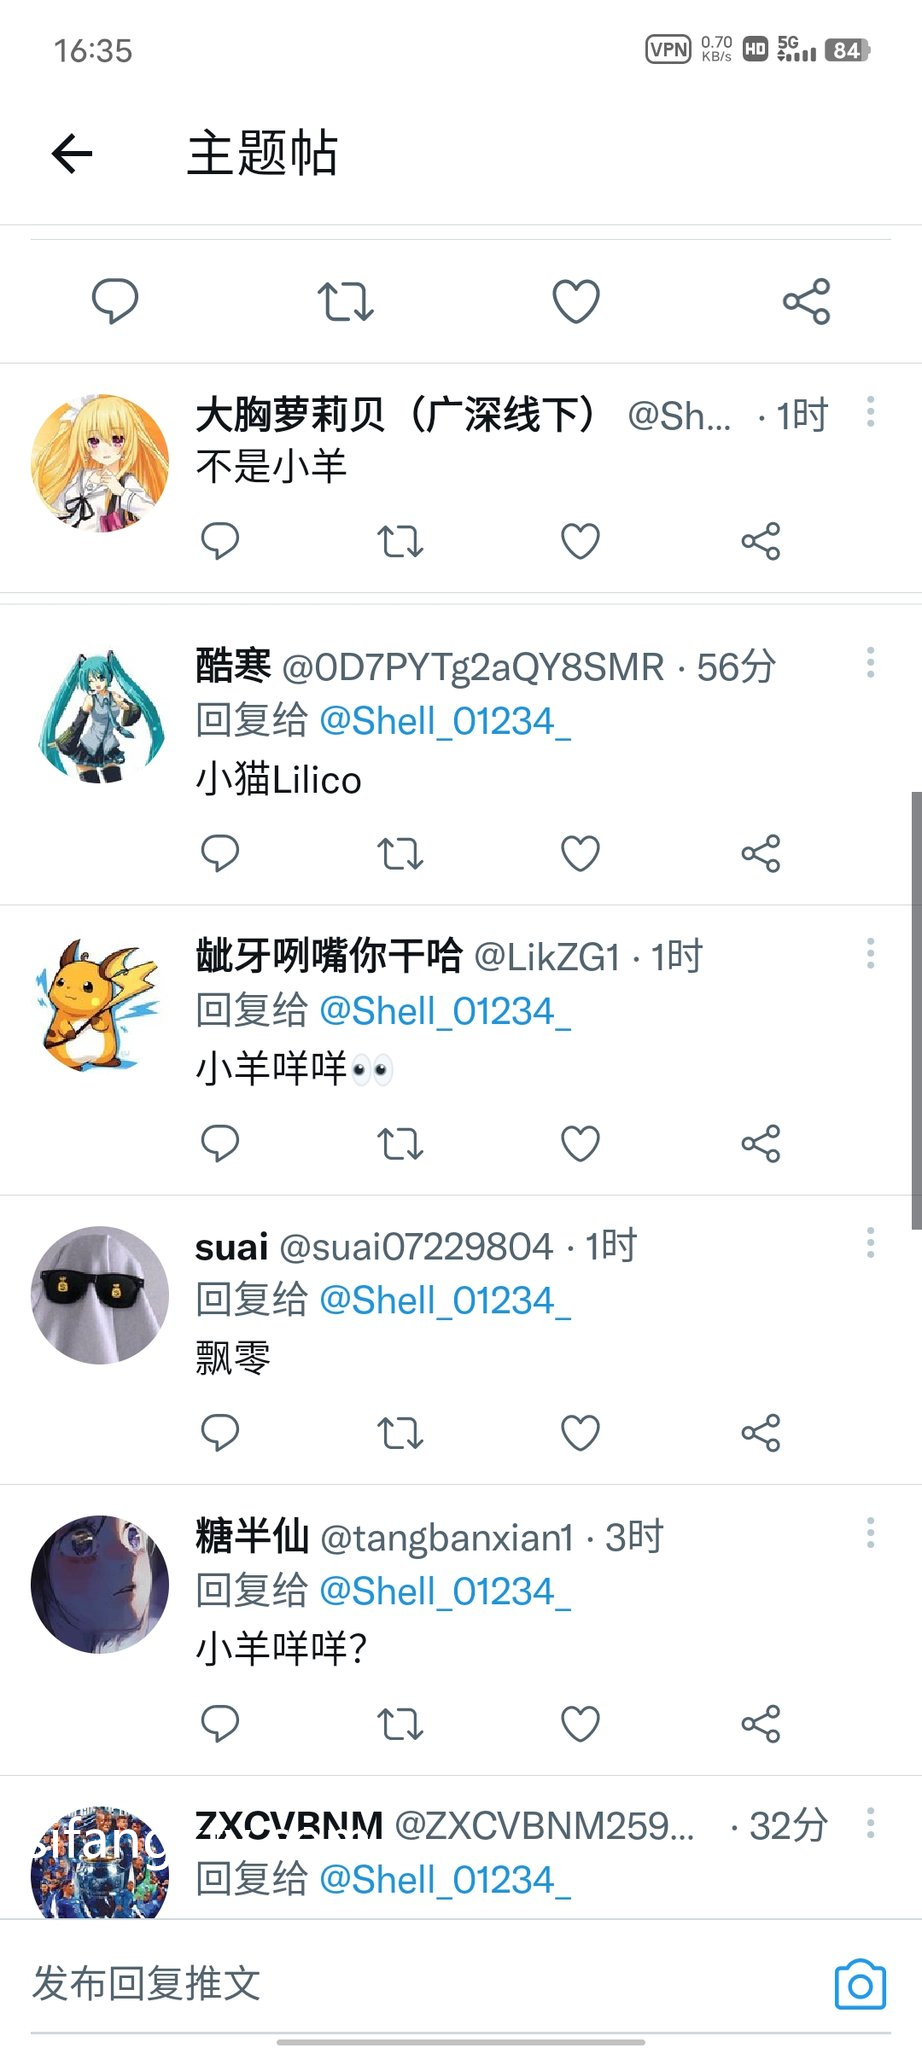
Task: View Hatsune Miku avatar of 酷寒
Action: coord(100,712)
